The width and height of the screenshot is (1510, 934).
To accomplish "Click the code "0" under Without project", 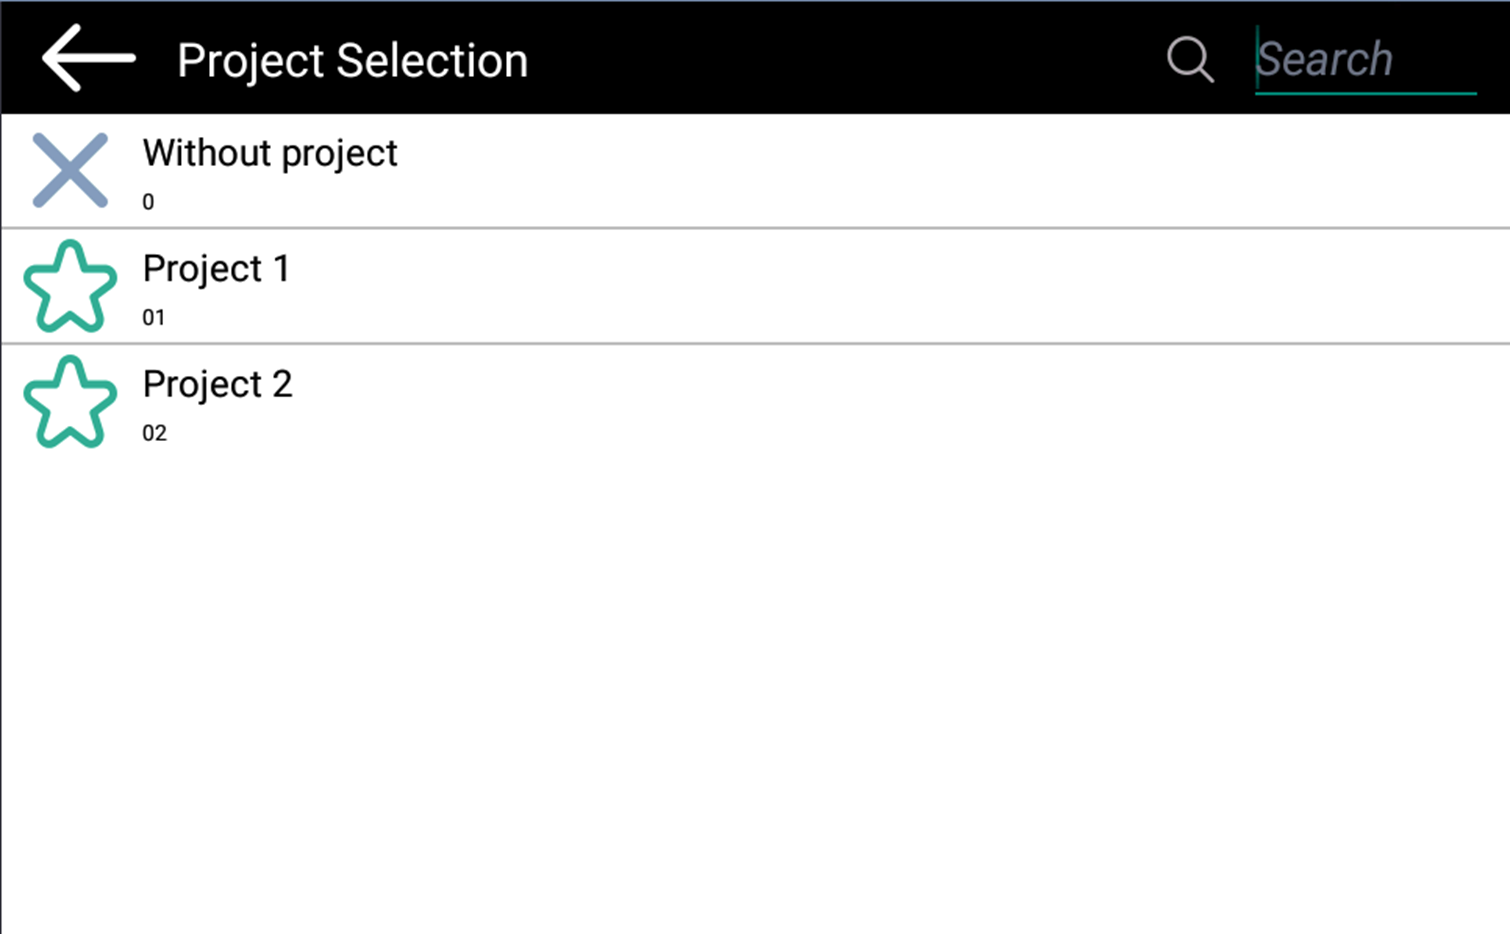I will [148, 202].
